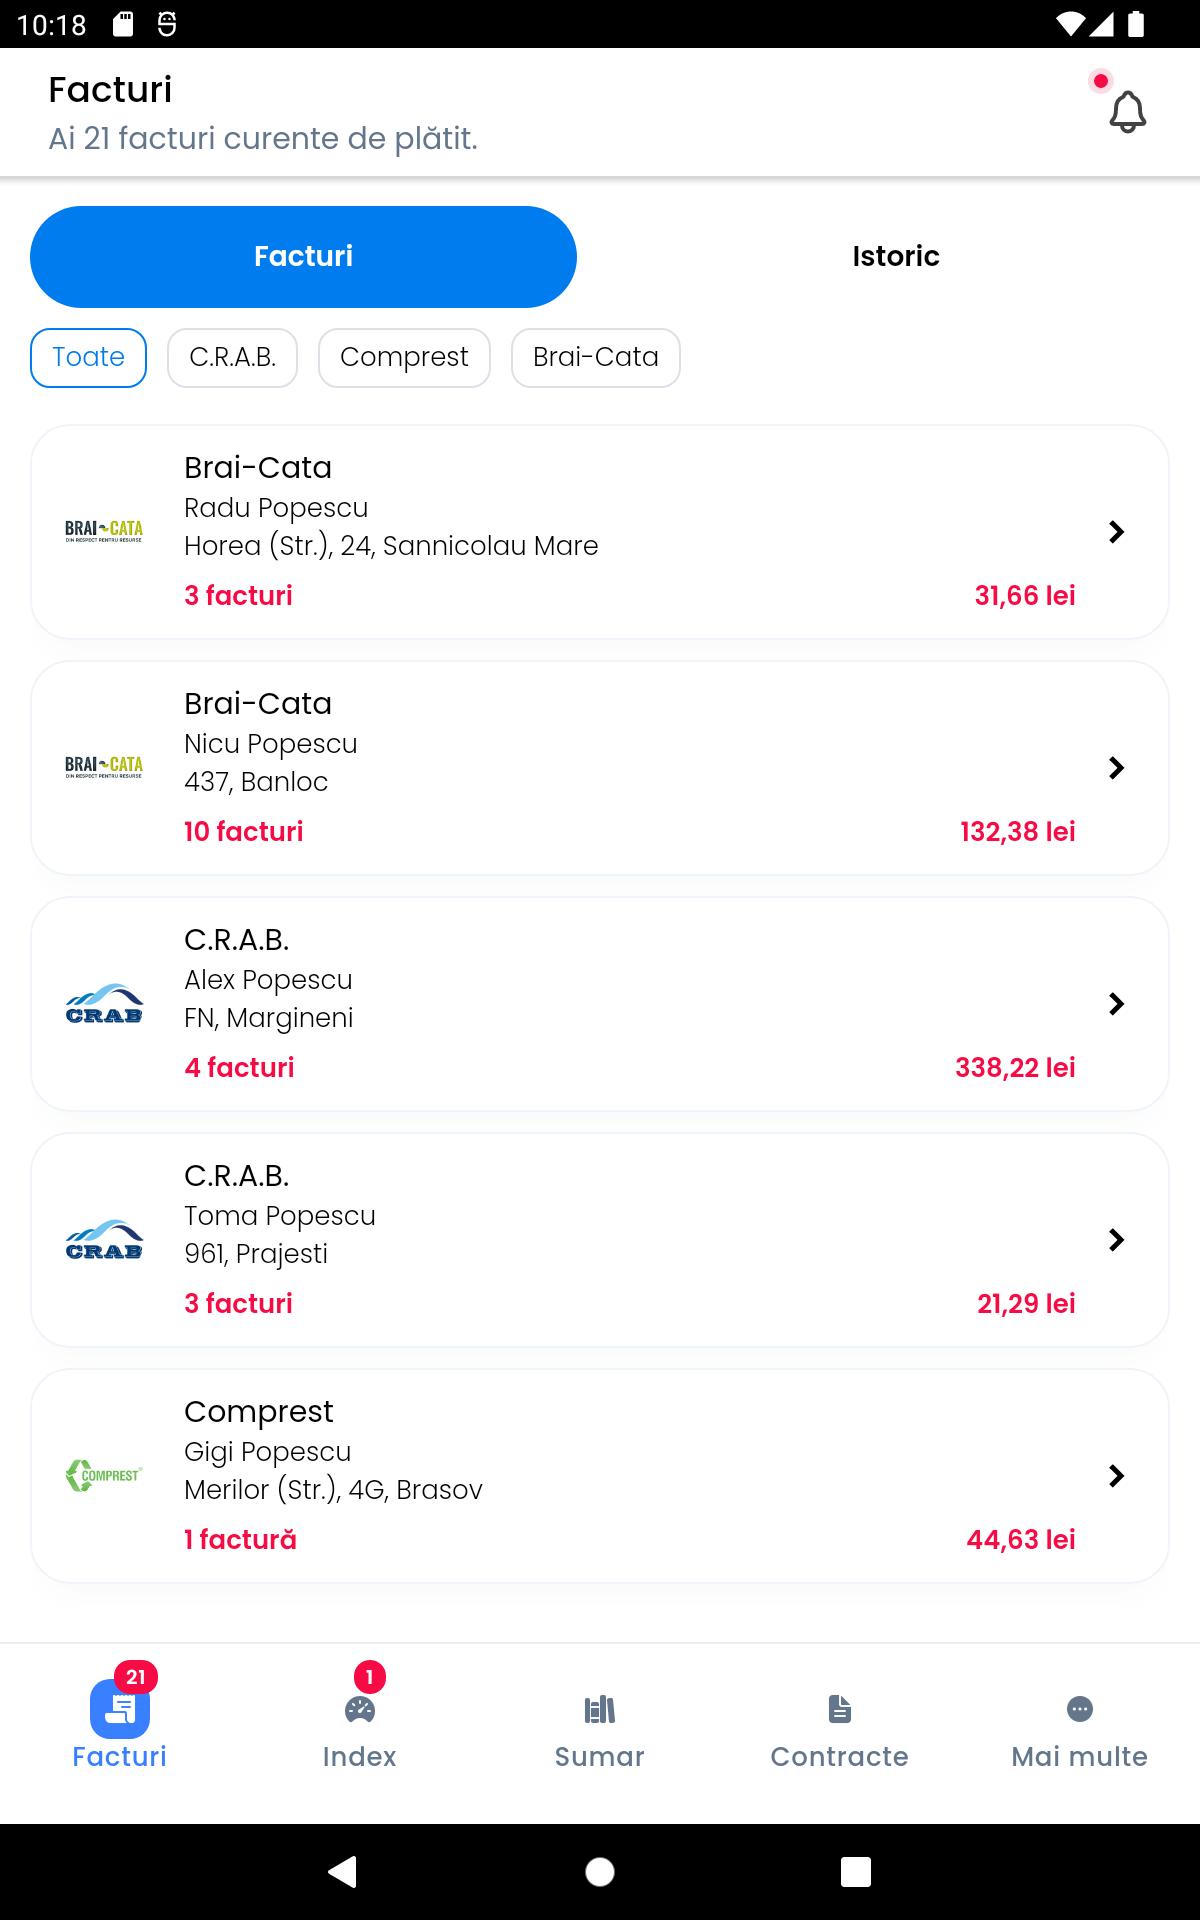Switch to the Istoric tab
Screen dimensions: 1200x1920
(x=896, y=256)
